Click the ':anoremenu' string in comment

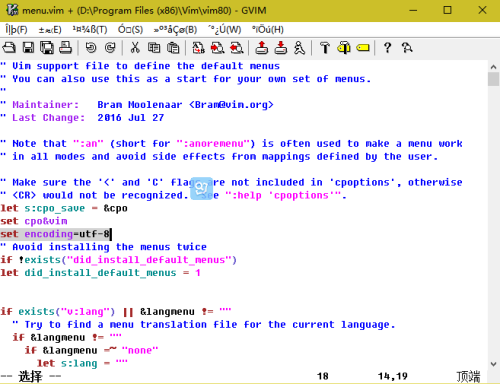(213, 144)
